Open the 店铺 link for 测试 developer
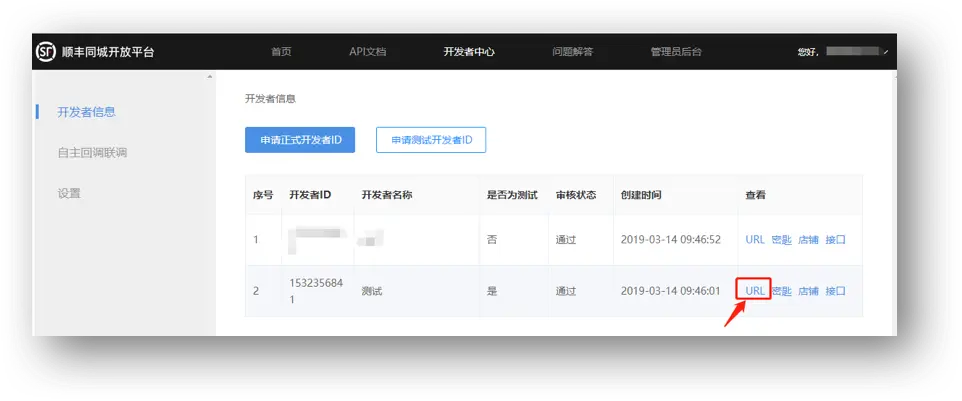Viewport: 962px width, 401px height. tap(809, 291)
